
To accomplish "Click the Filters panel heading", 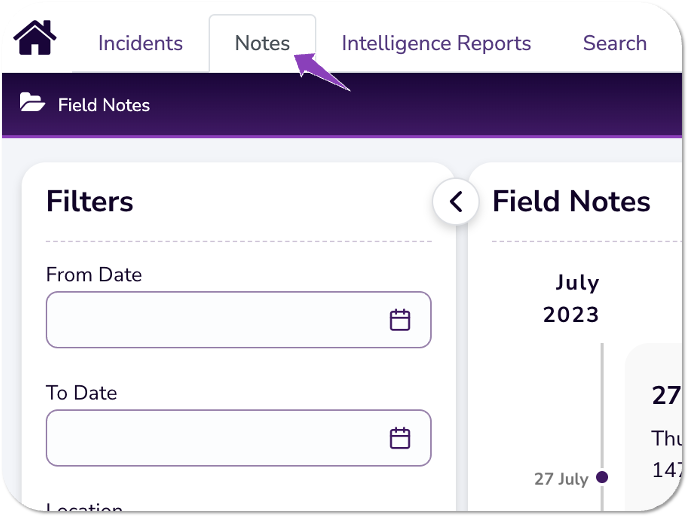I will click(x=90, y=201).
